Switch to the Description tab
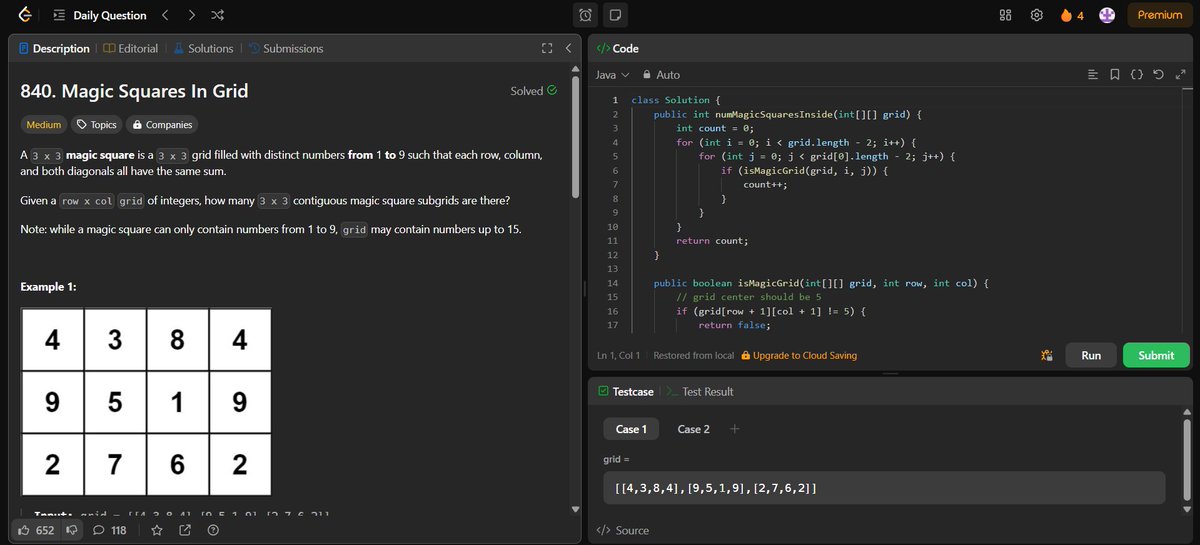Screen dimensions: 1200x545 point(53,48)
